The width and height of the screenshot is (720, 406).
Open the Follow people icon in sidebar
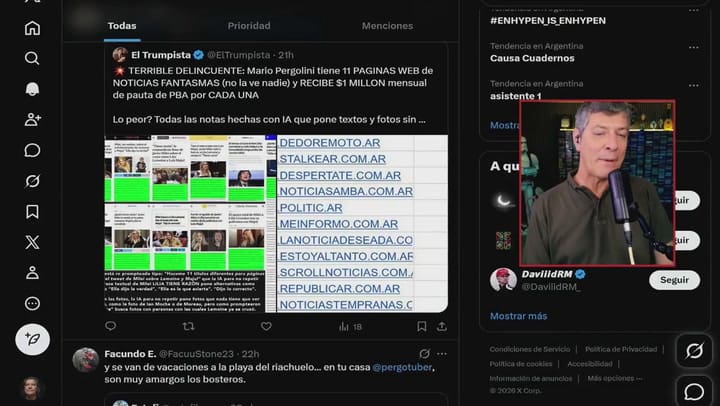(x=32, y=120)
